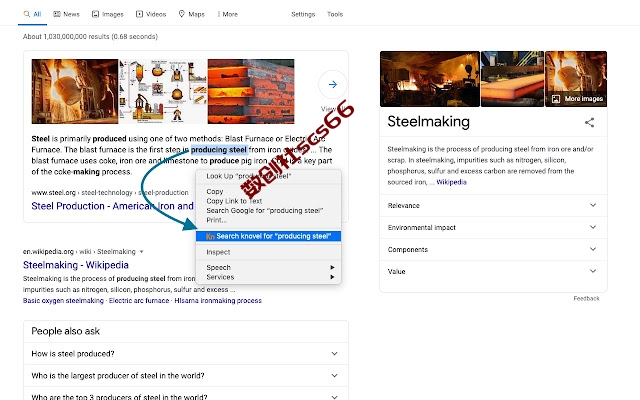The width and height of the screenshot is (640, 400).
Task: Click the Maps tab pin icon
Action: [182, 14]
